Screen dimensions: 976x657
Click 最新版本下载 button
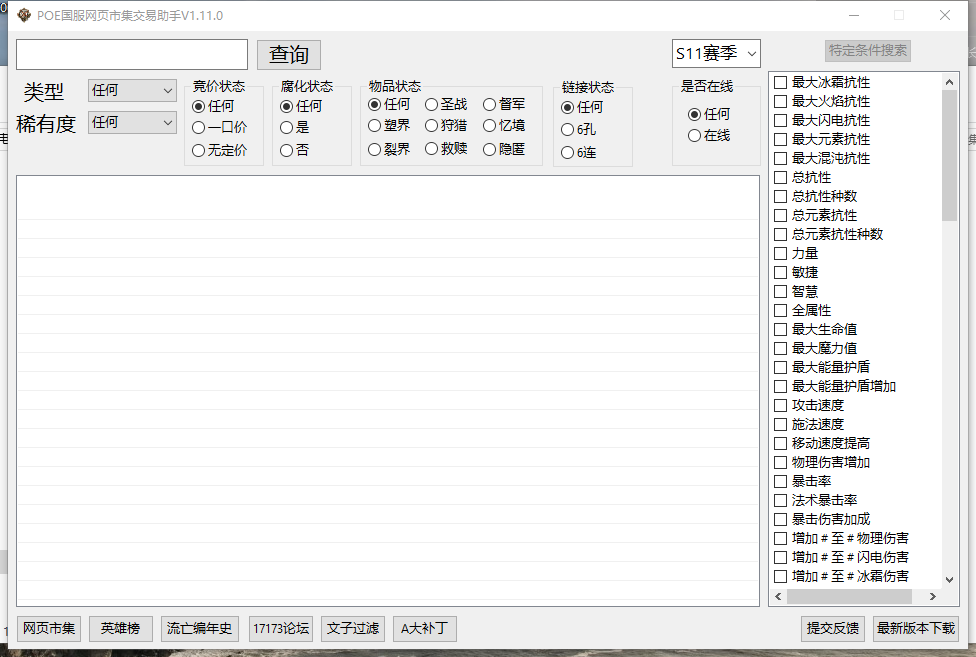[916, 629]
